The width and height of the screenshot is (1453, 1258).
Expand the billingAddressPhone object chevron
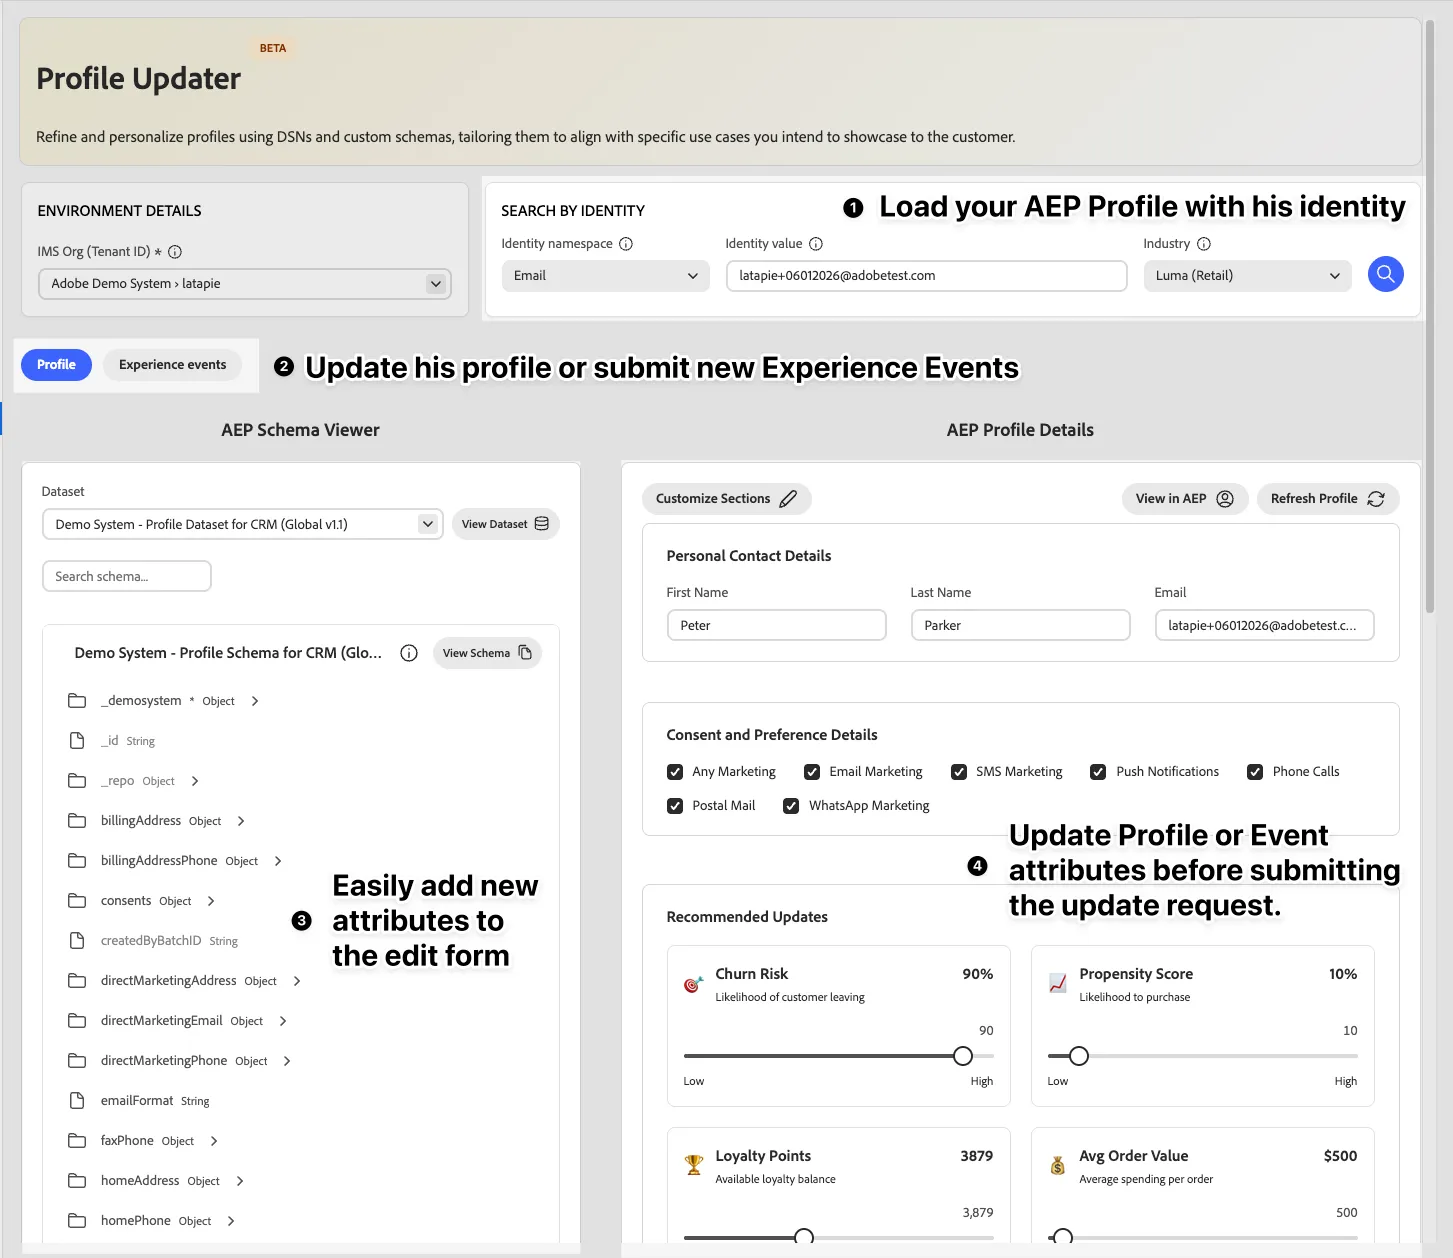coord(278,861)
